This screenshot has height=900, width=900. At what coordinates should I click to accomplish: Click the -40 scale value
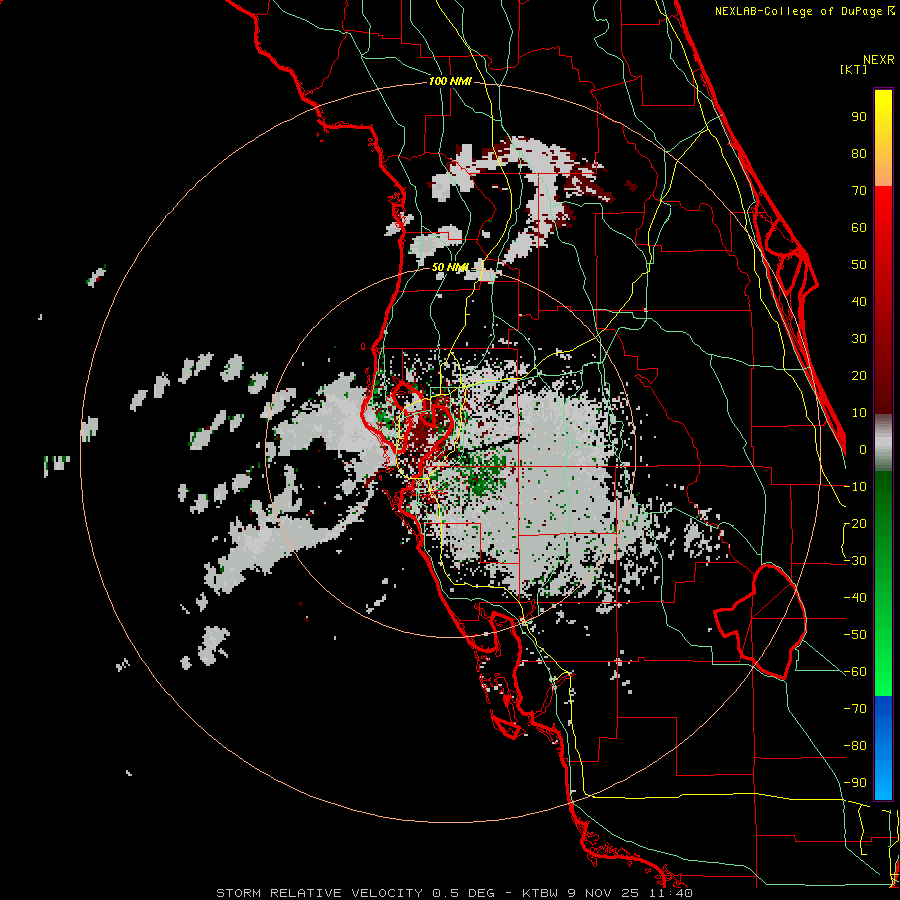point(855,598)
